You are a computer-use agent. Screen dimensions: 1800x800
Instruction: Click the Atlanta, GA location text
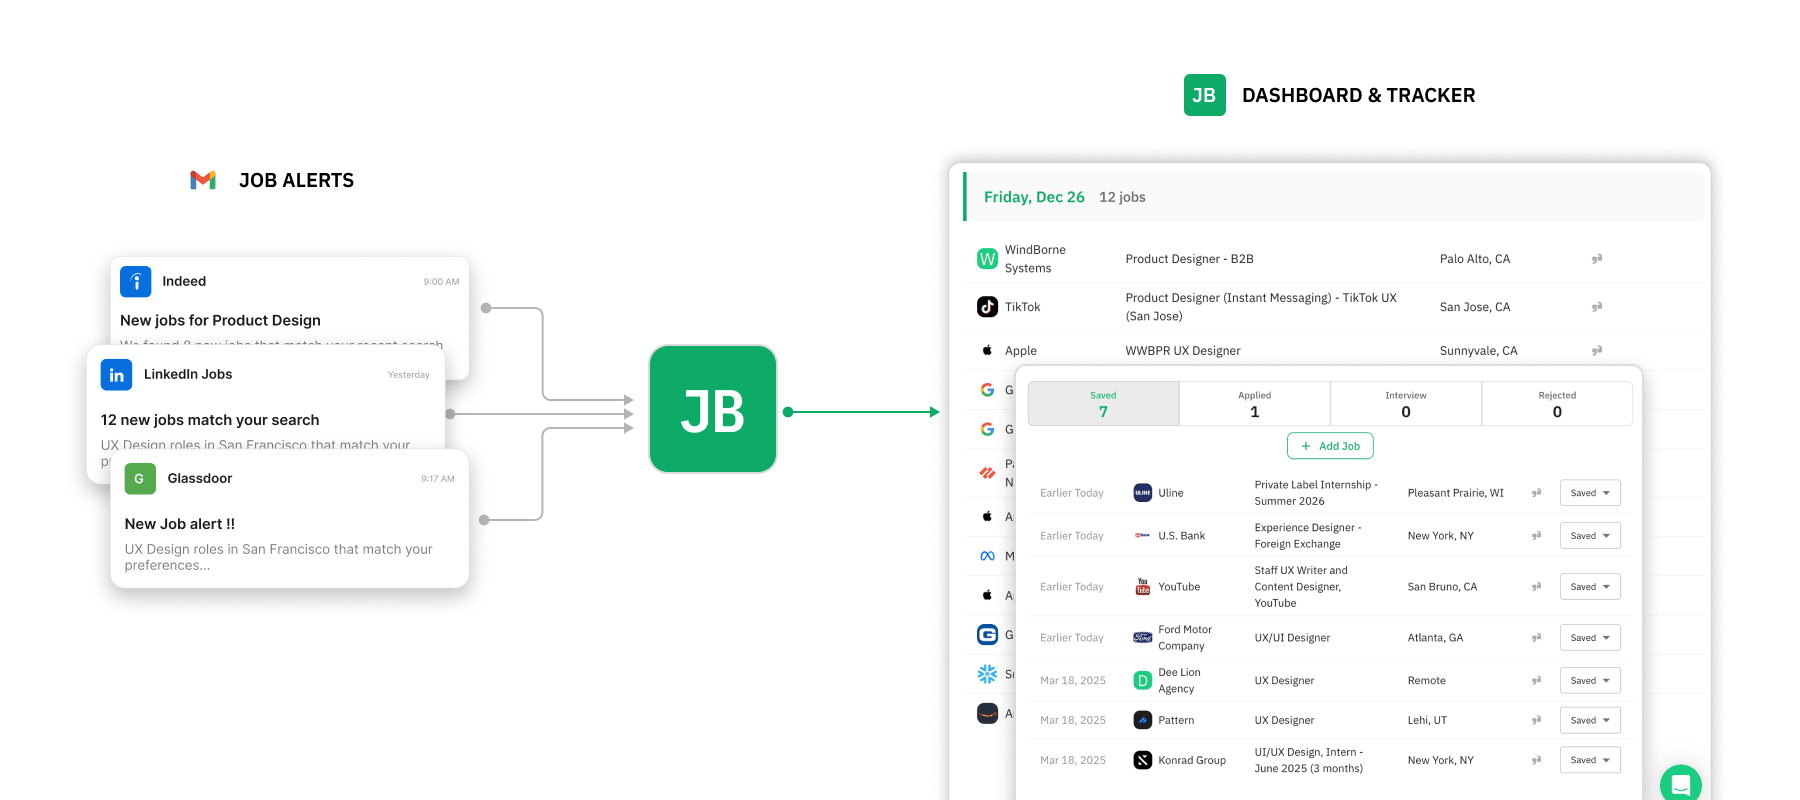point(1435,638)
